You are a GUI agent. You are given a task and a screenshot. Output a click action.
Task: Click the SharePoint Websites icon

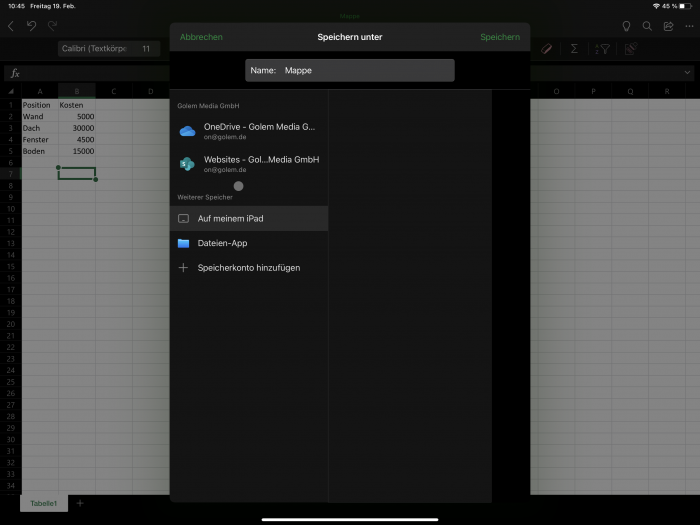click(186, 164)
